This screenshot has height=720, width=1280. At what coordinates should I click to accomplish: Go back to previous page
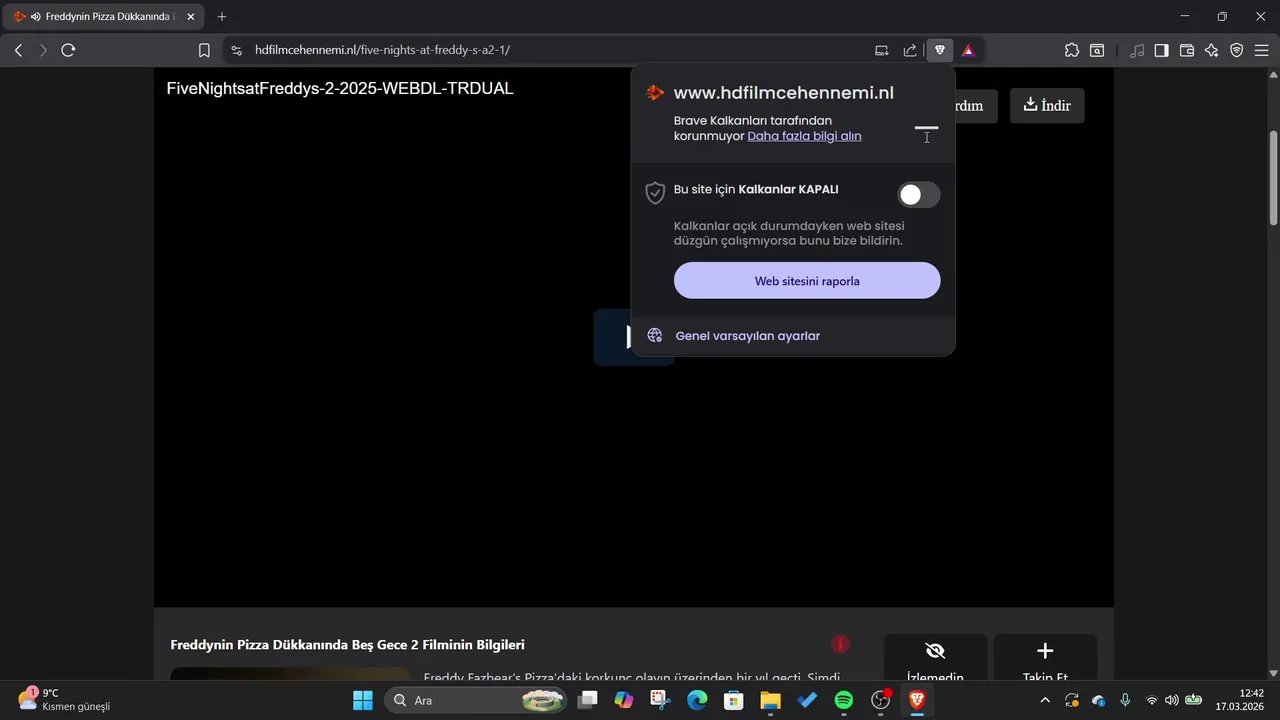pos(18,50)
